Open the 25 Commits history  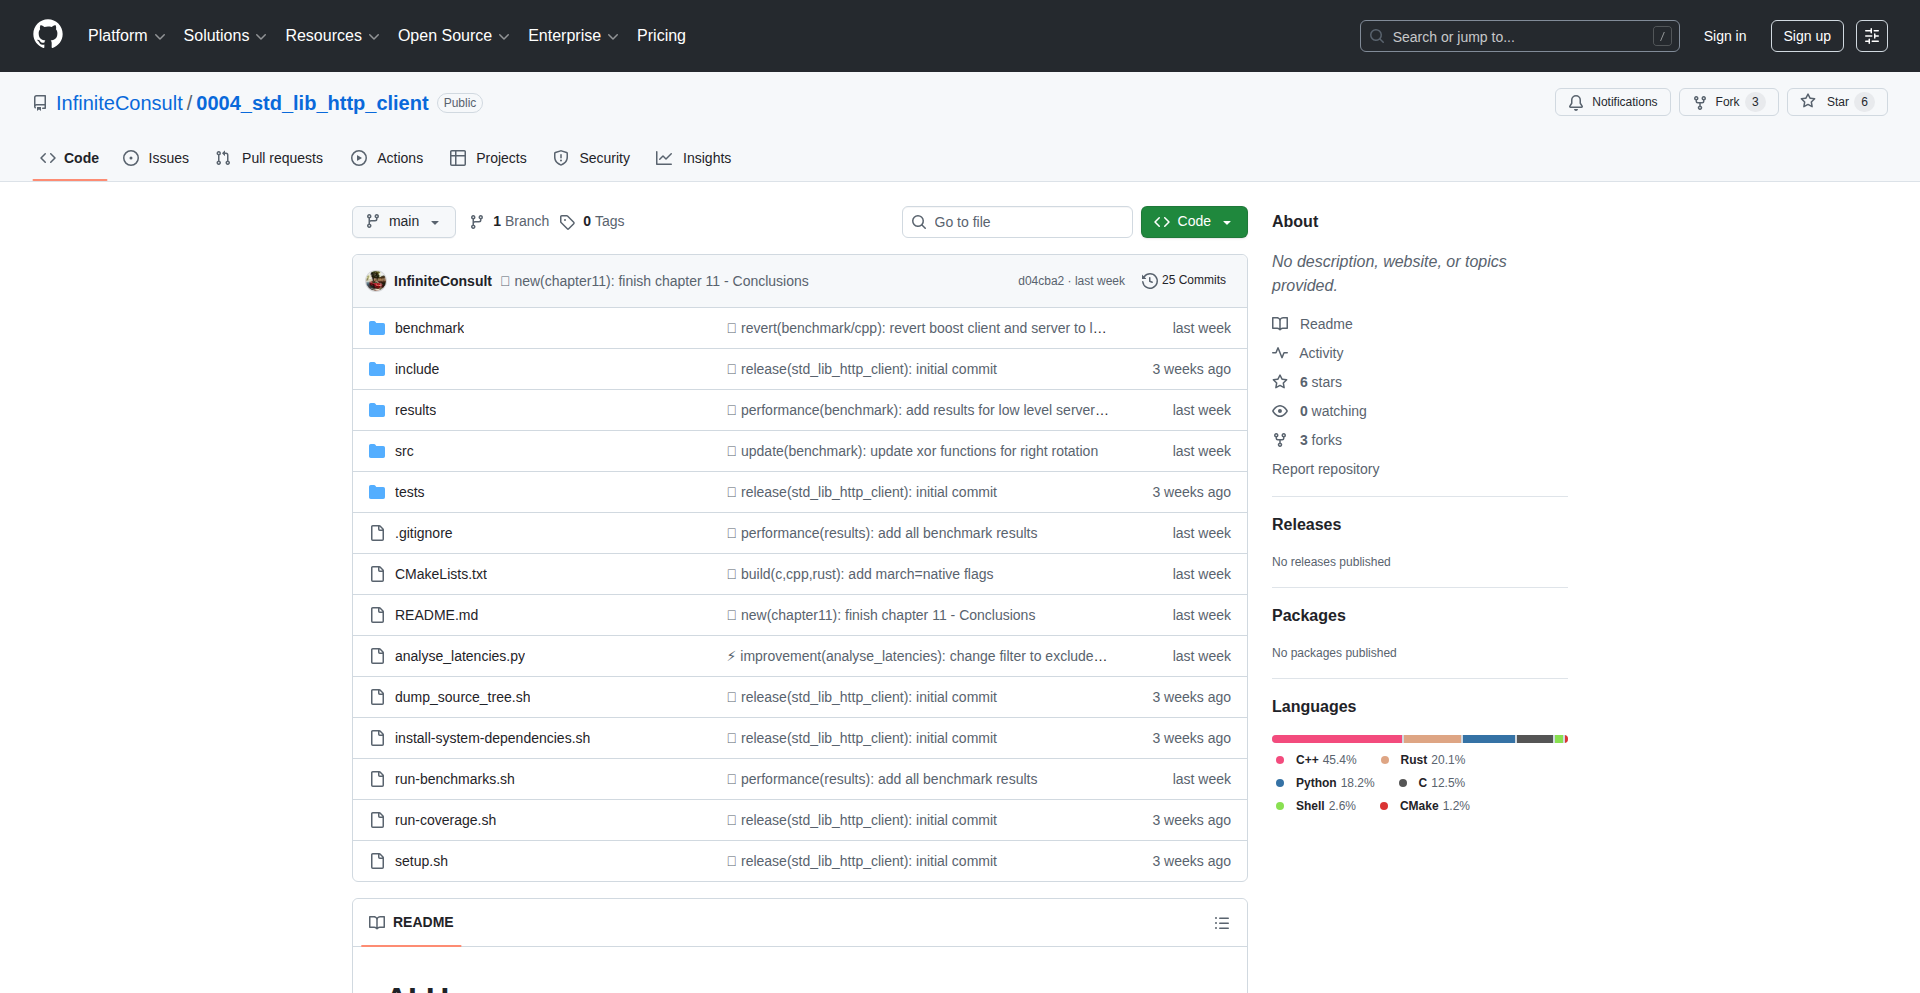point(1184,281)
